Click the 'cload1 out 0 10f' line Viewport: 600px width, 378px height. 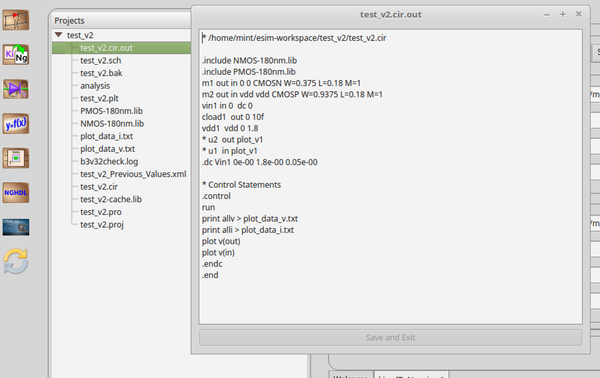point(233,117)
